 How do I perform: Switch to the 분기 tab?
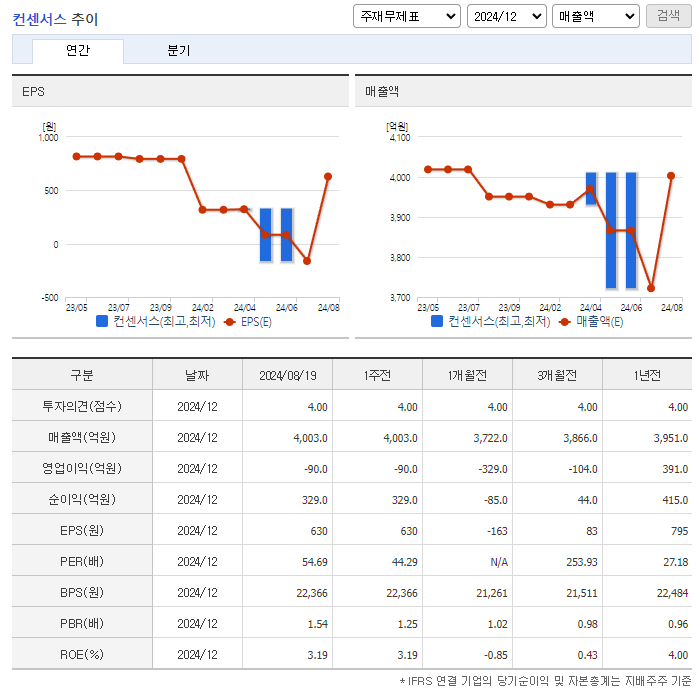pos(179,50)
